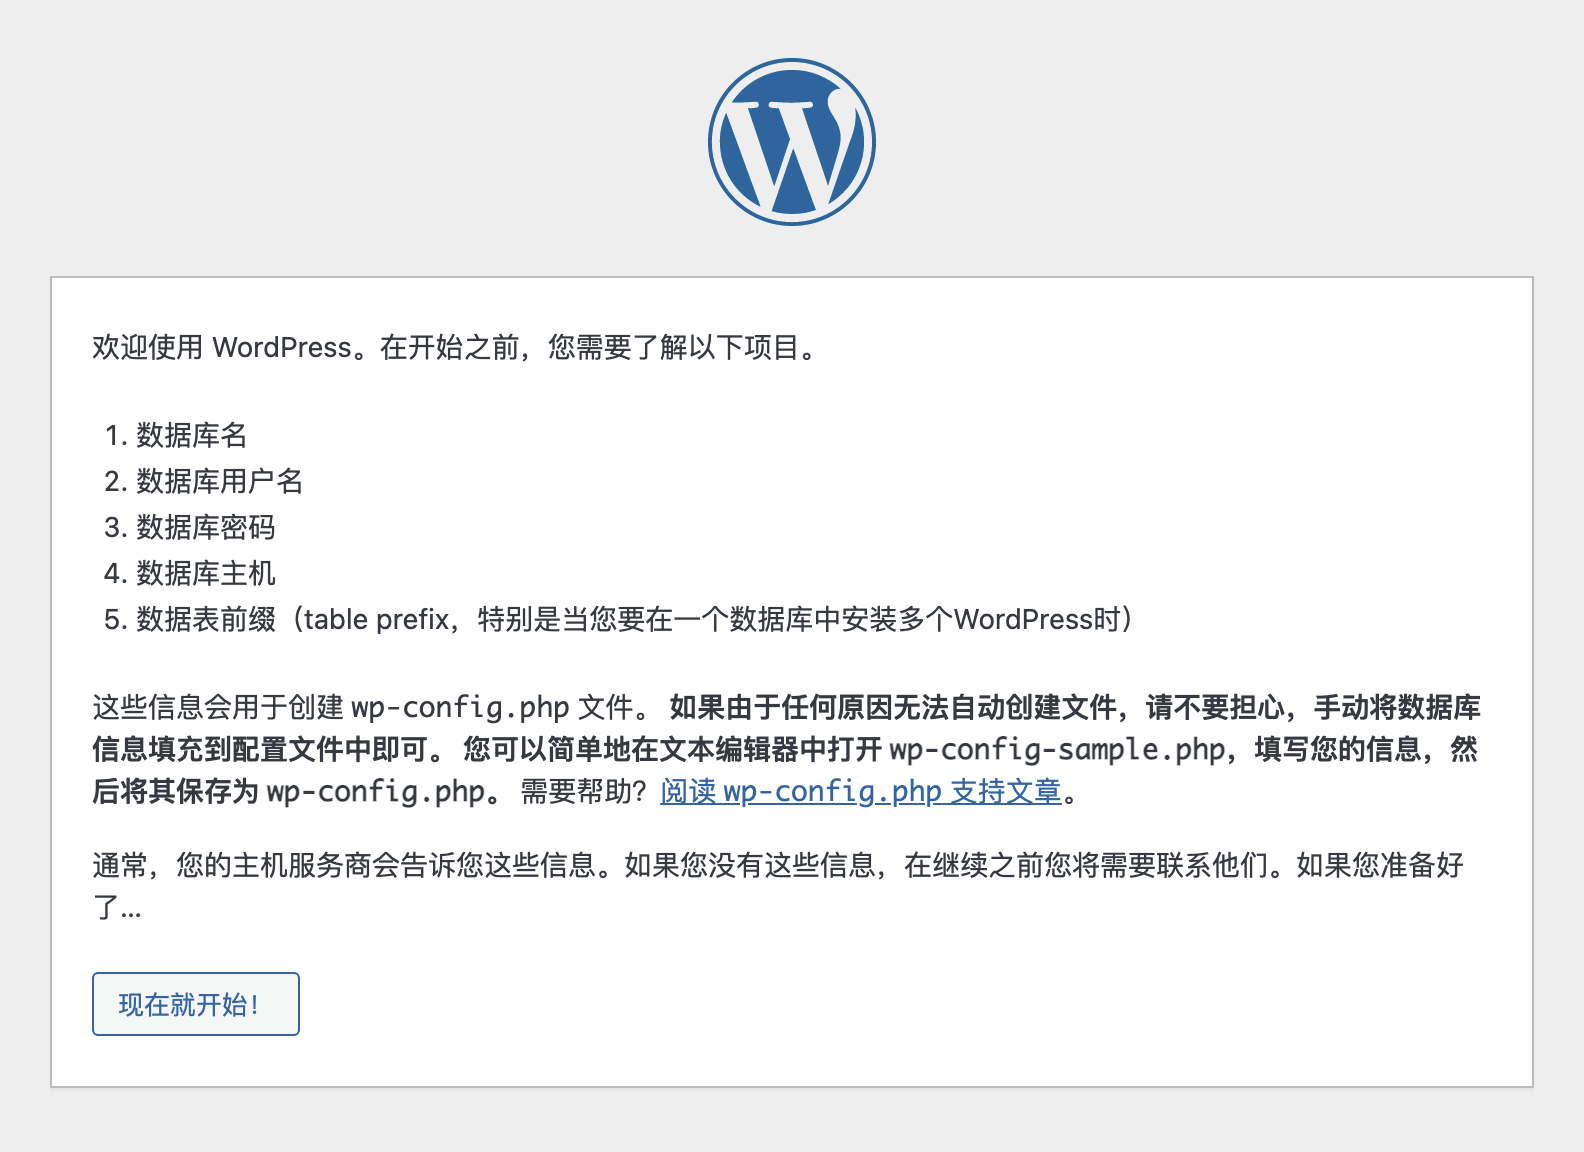Select the 数据库主机 list item
This screenshot has height=1152, width=1584.
click(x=205, y=573)
